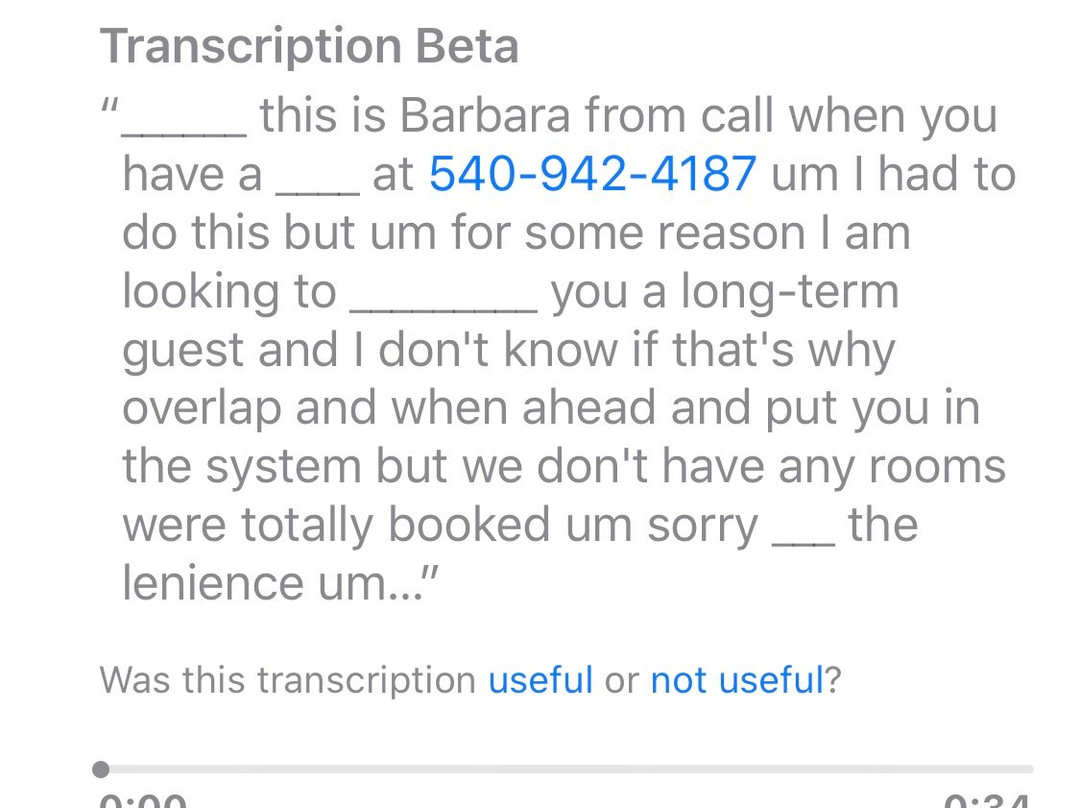Mark the transcription as useful

pos(540,680)
